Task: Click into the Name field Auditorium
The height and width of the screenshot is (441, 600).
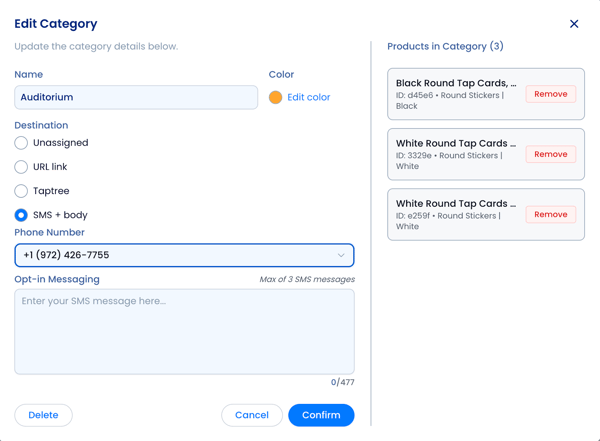Action: [x=136, y=97]
